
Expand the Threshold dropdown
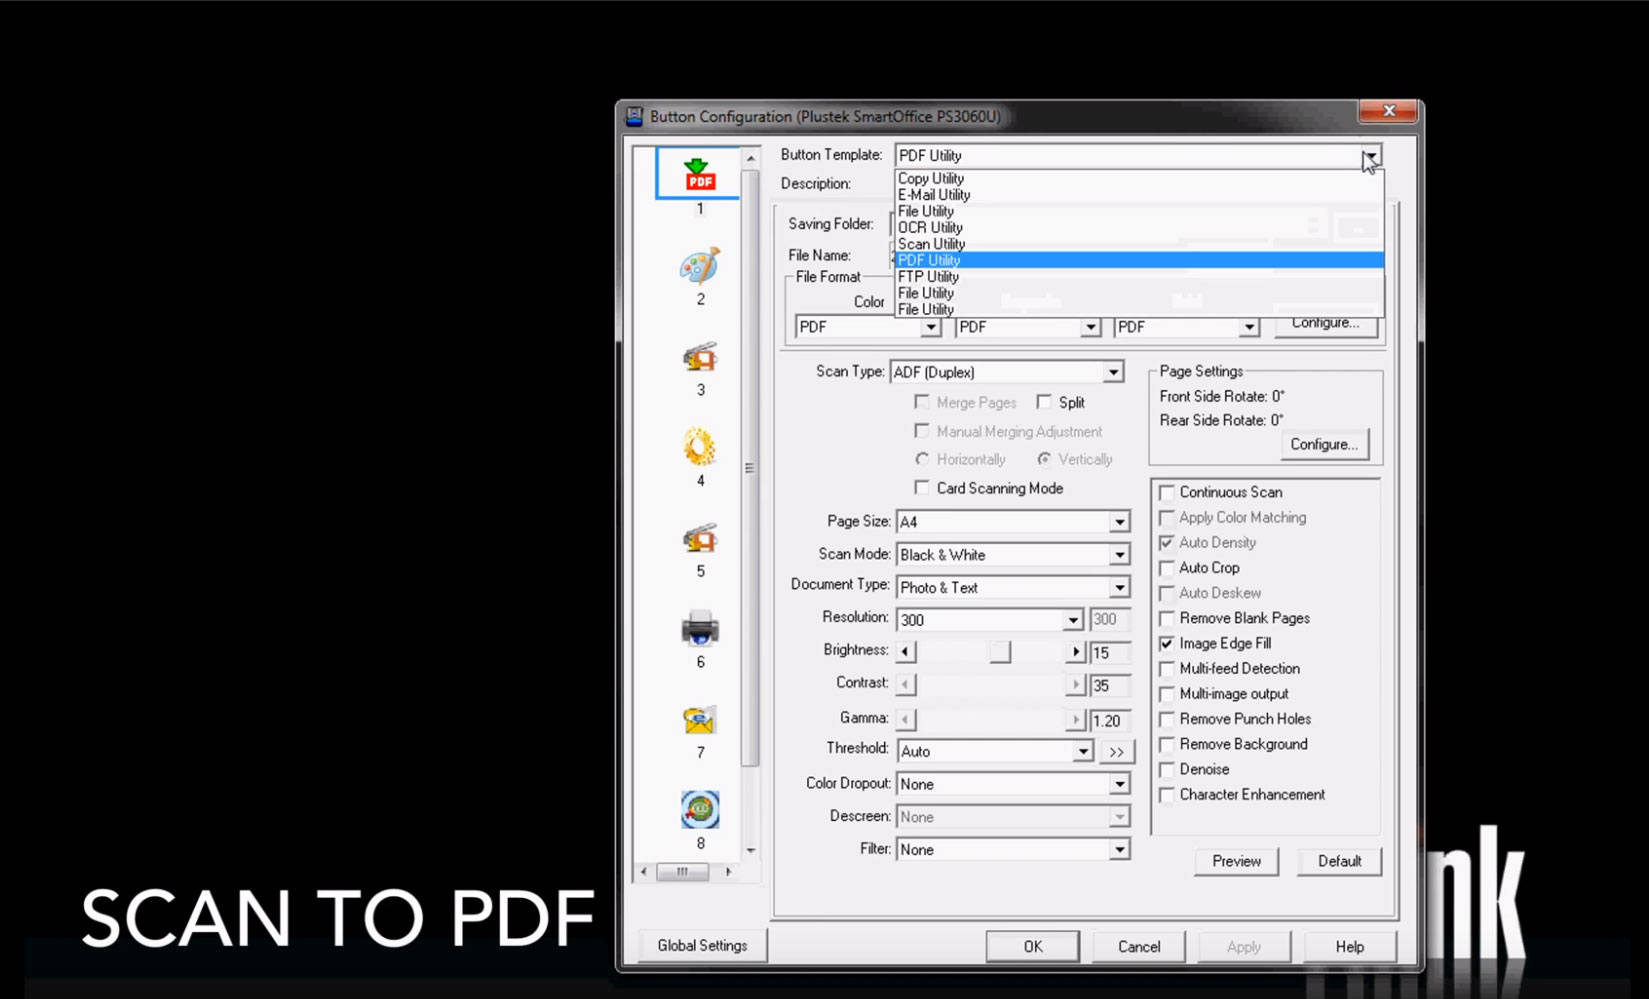[1082, 751]
